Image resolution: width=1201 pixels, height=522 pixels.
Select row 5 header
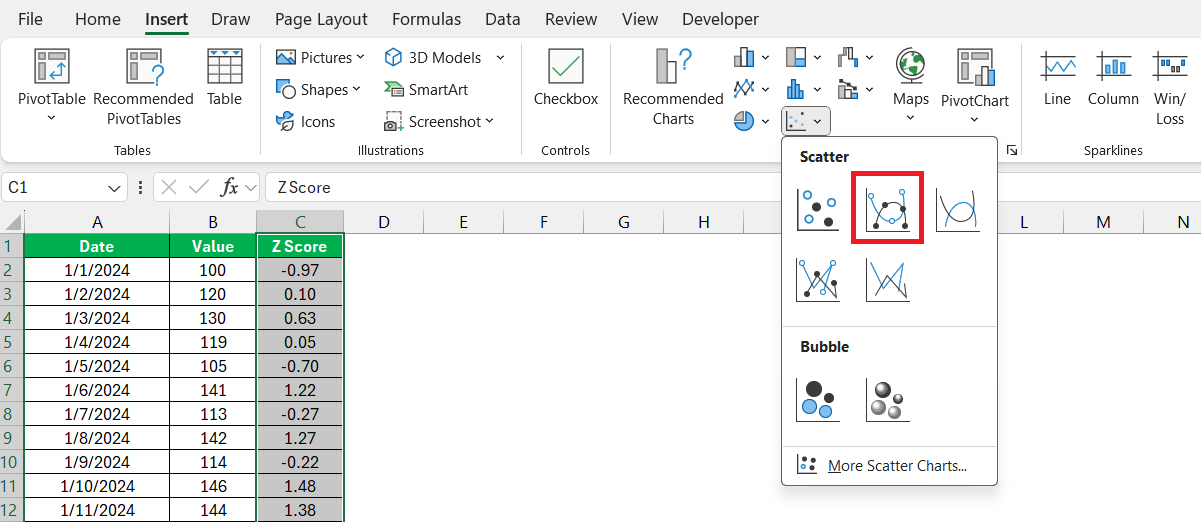click(x=12, y=342)
